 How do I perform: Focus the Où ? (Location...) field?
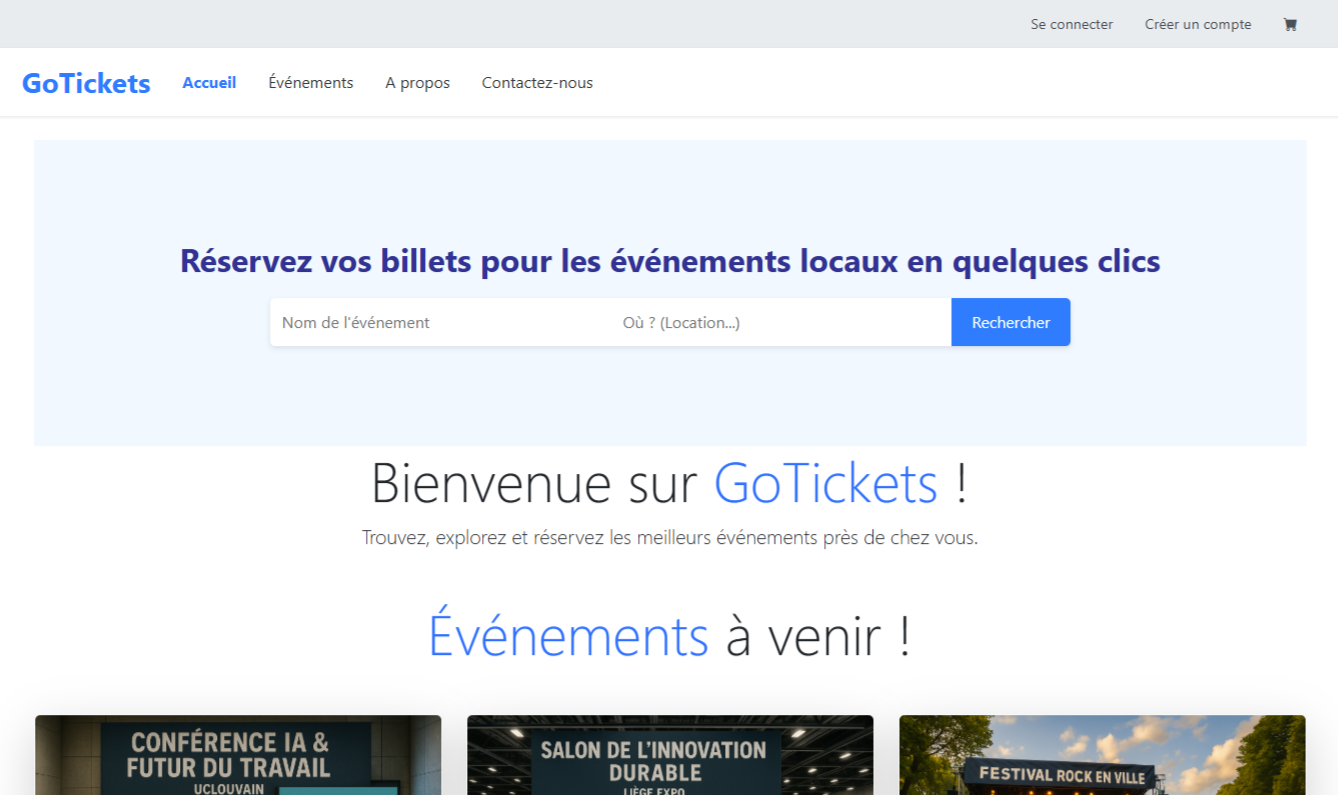point(781,322)
